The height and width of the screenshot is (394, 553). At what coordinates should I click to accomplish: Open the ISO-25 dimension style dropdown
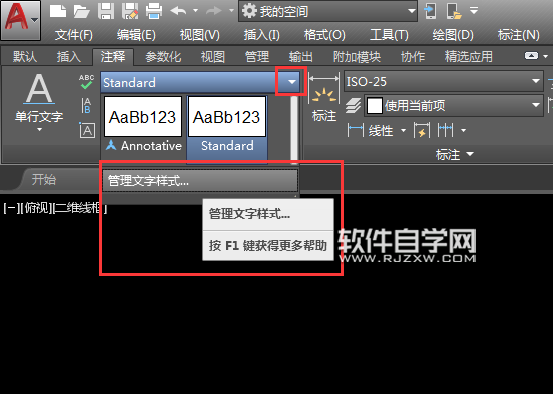[444, 82]
